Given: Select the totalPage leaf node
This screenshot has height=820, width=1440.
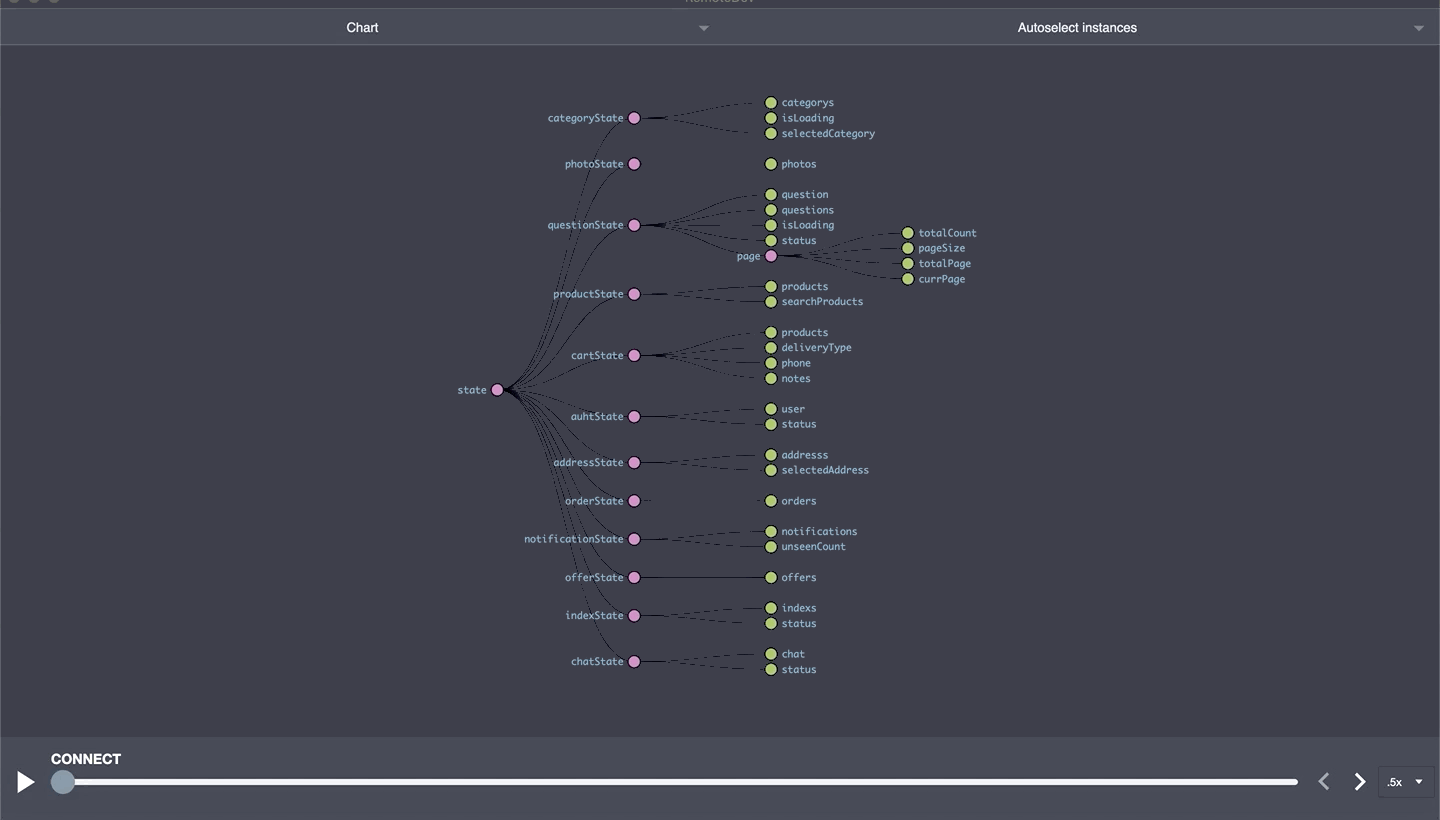Looking at the screenshot, I should pos(908,264).
